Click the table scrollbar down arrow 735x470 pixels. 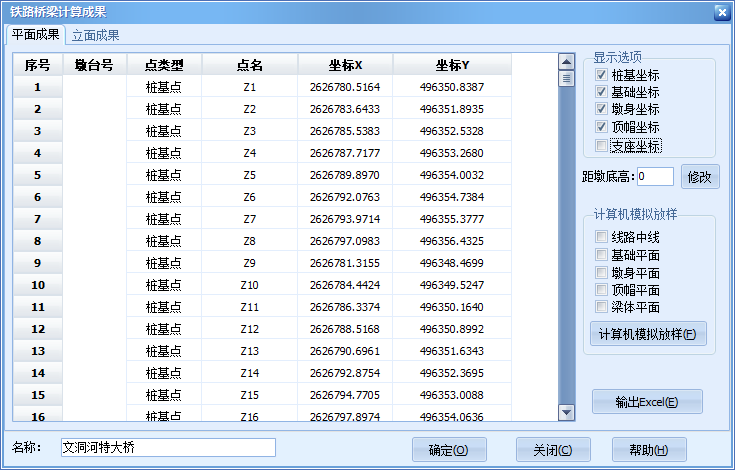(566, 412)
